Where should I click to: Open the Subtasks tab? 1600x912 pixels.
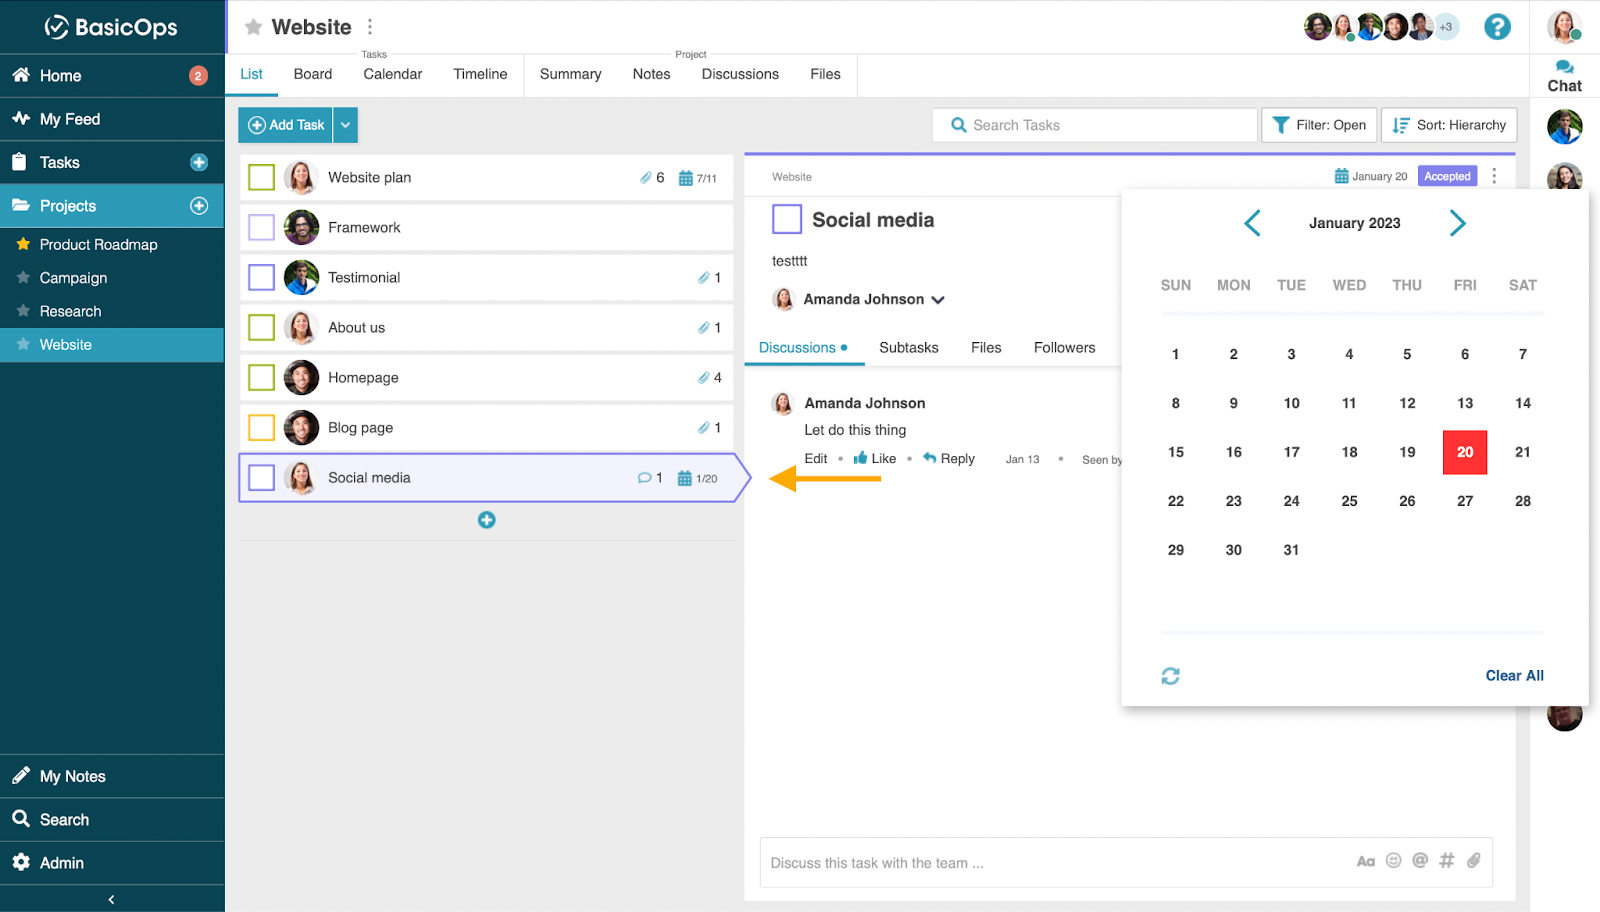908,348
